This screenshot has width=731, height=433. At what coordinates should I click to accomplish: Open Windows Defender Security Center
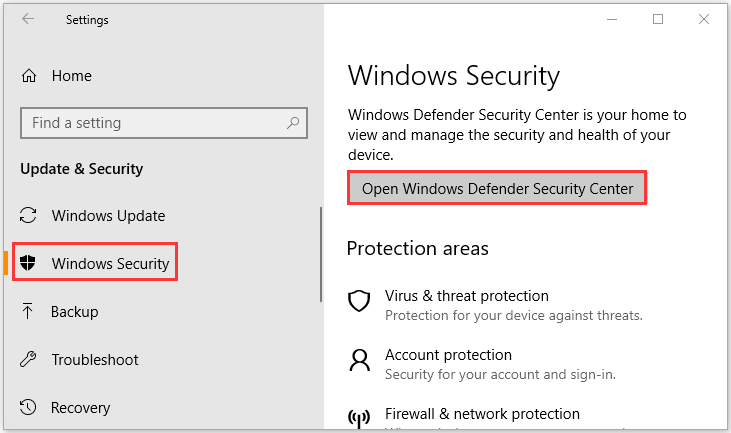click(497, 188)
